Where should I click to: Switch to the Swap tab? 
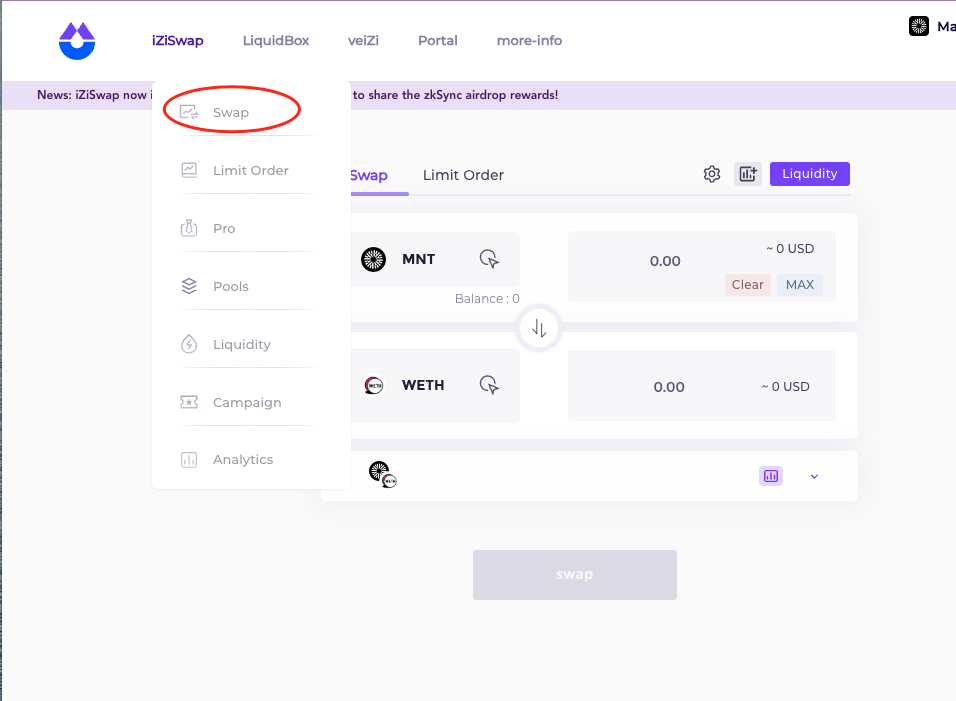point(369,176)
